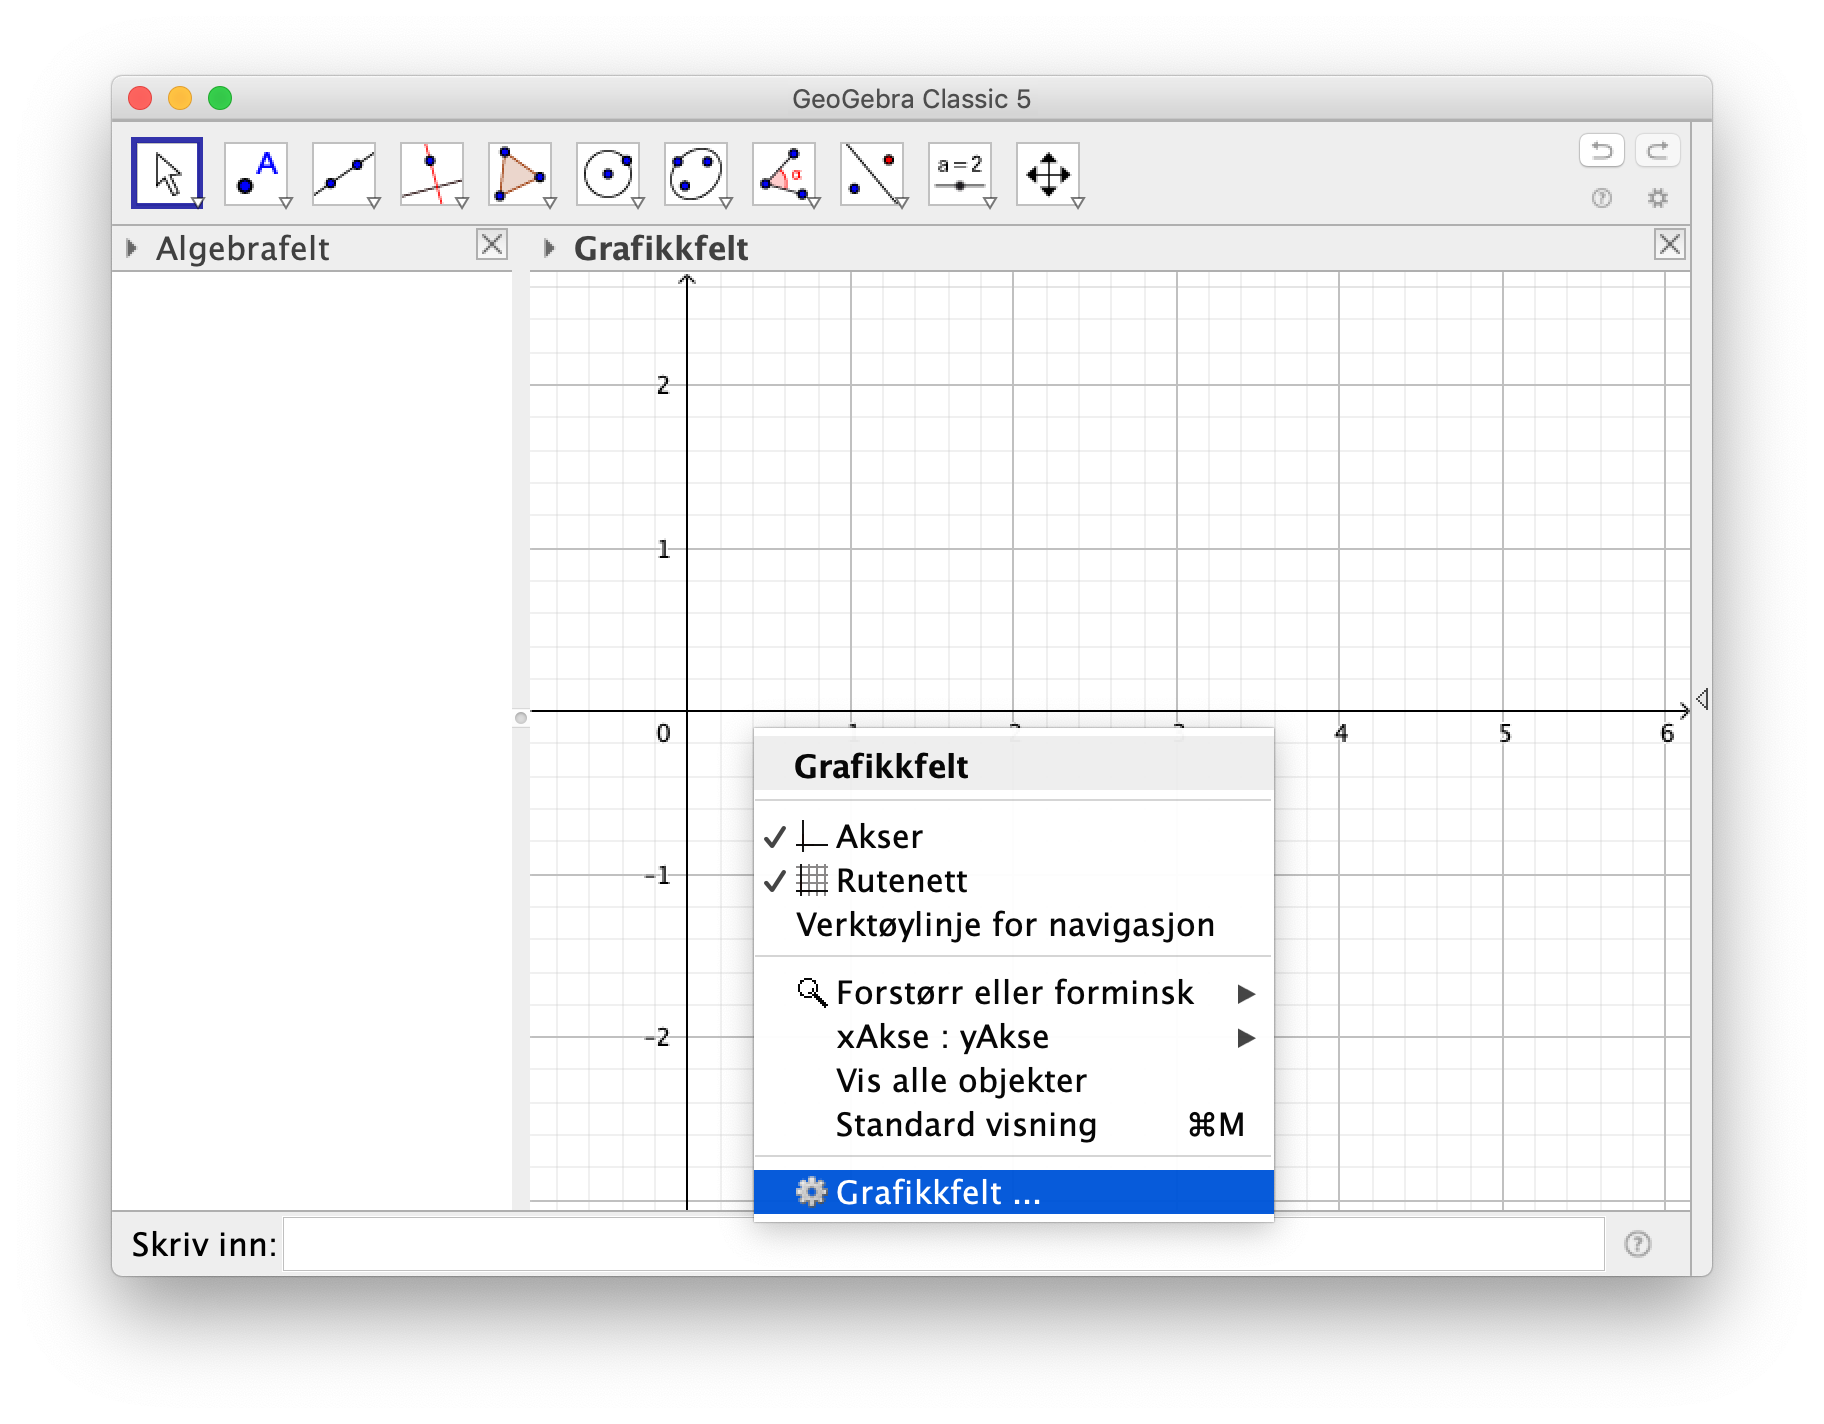Click the Skriv inn input field
The image size is (1824, 1424).
(944, 1244)
